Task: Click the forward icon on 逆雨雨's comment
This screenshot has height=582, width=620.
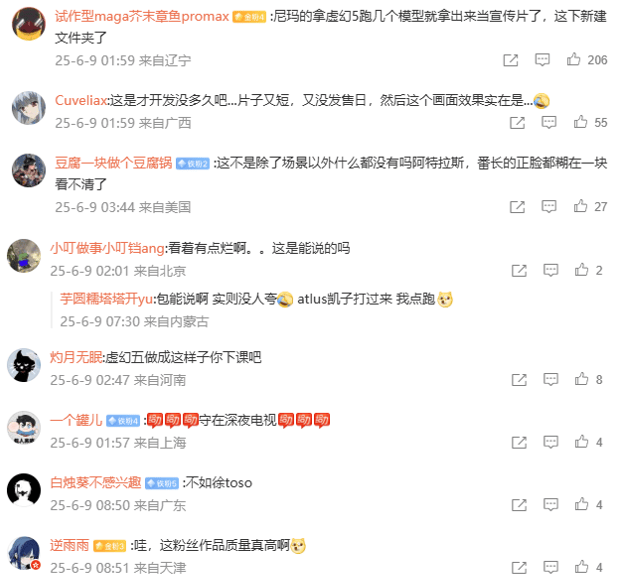Action: tap(518, 568)
